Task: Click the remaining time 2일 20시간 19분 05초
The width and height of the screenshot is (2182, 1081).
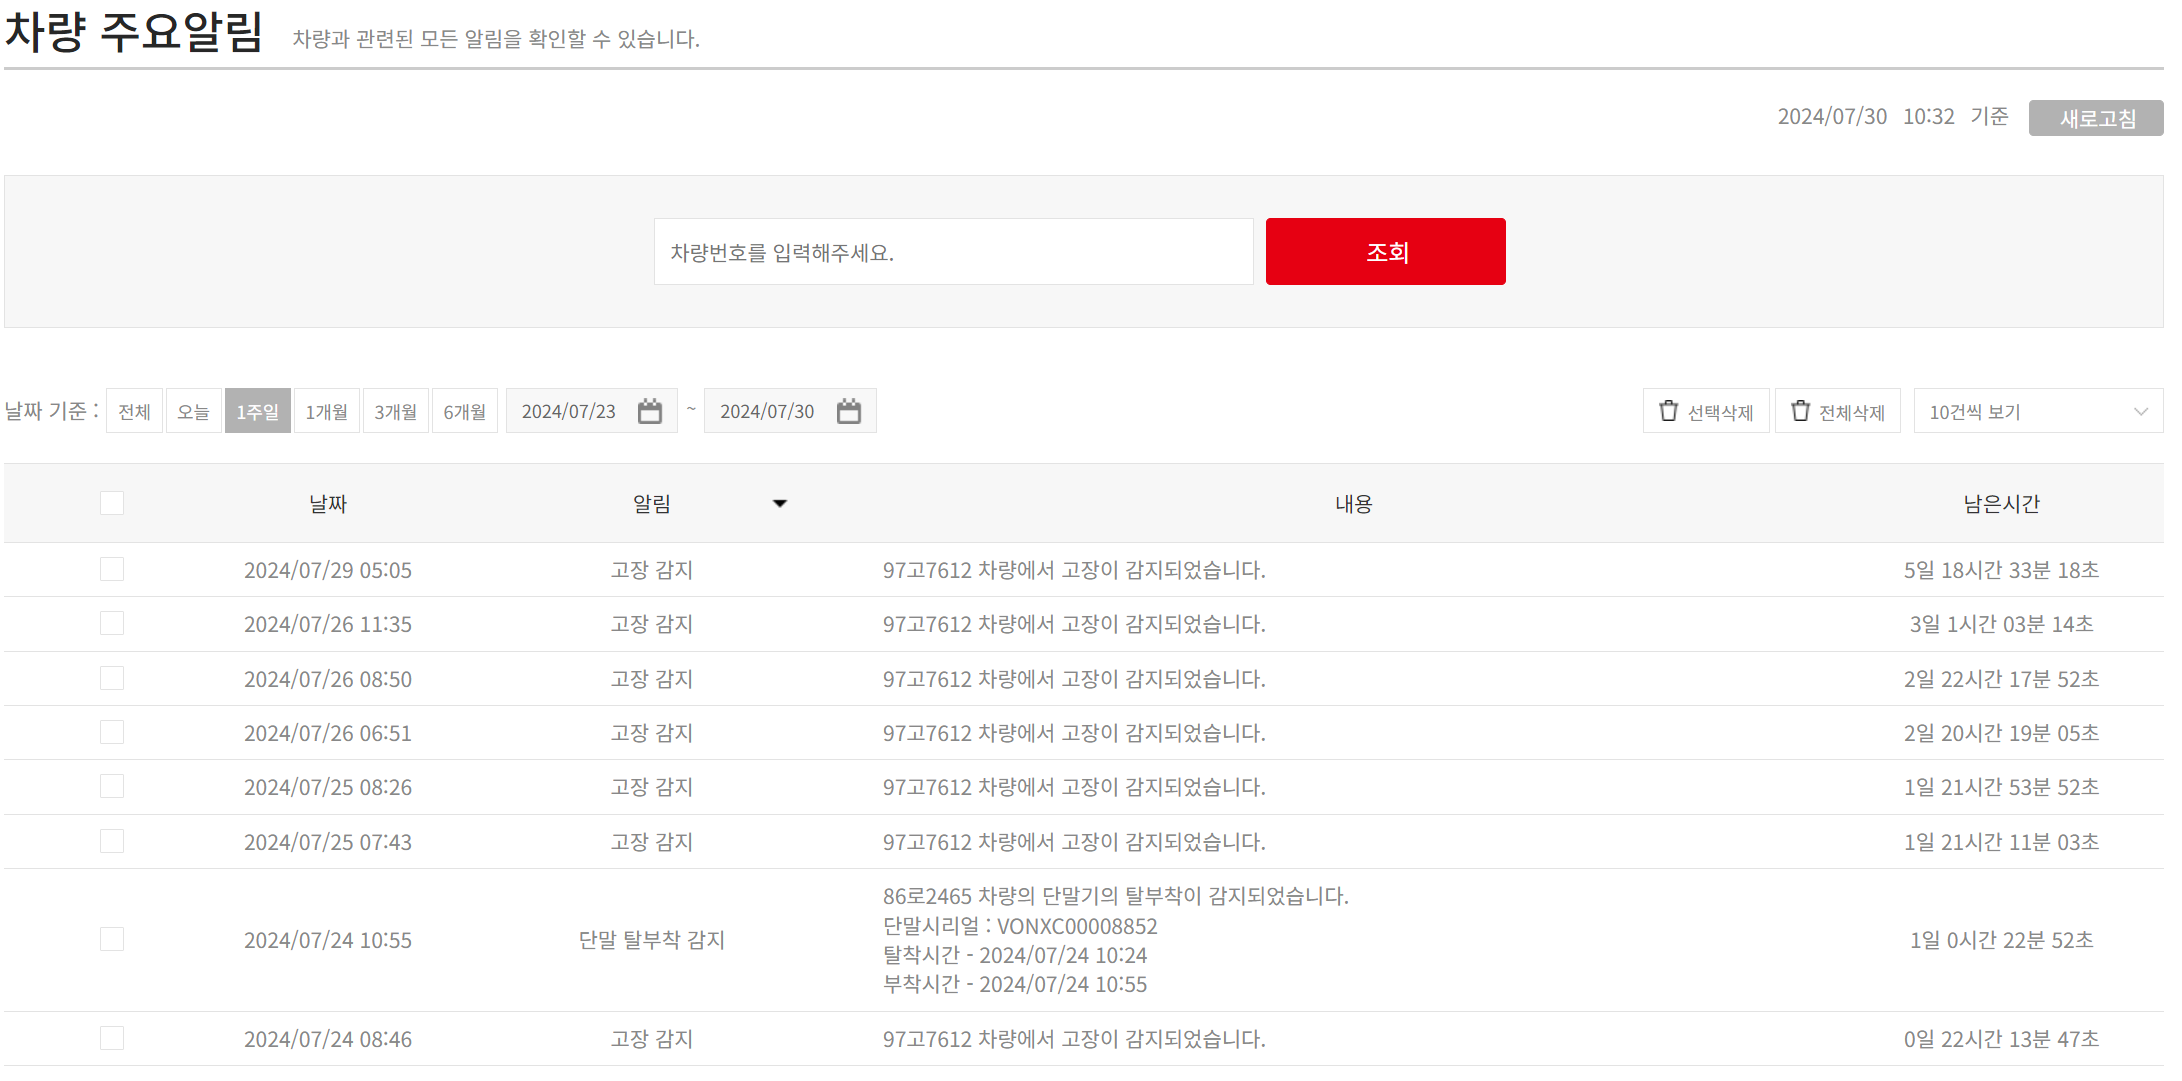Action: coord(2002,733)
